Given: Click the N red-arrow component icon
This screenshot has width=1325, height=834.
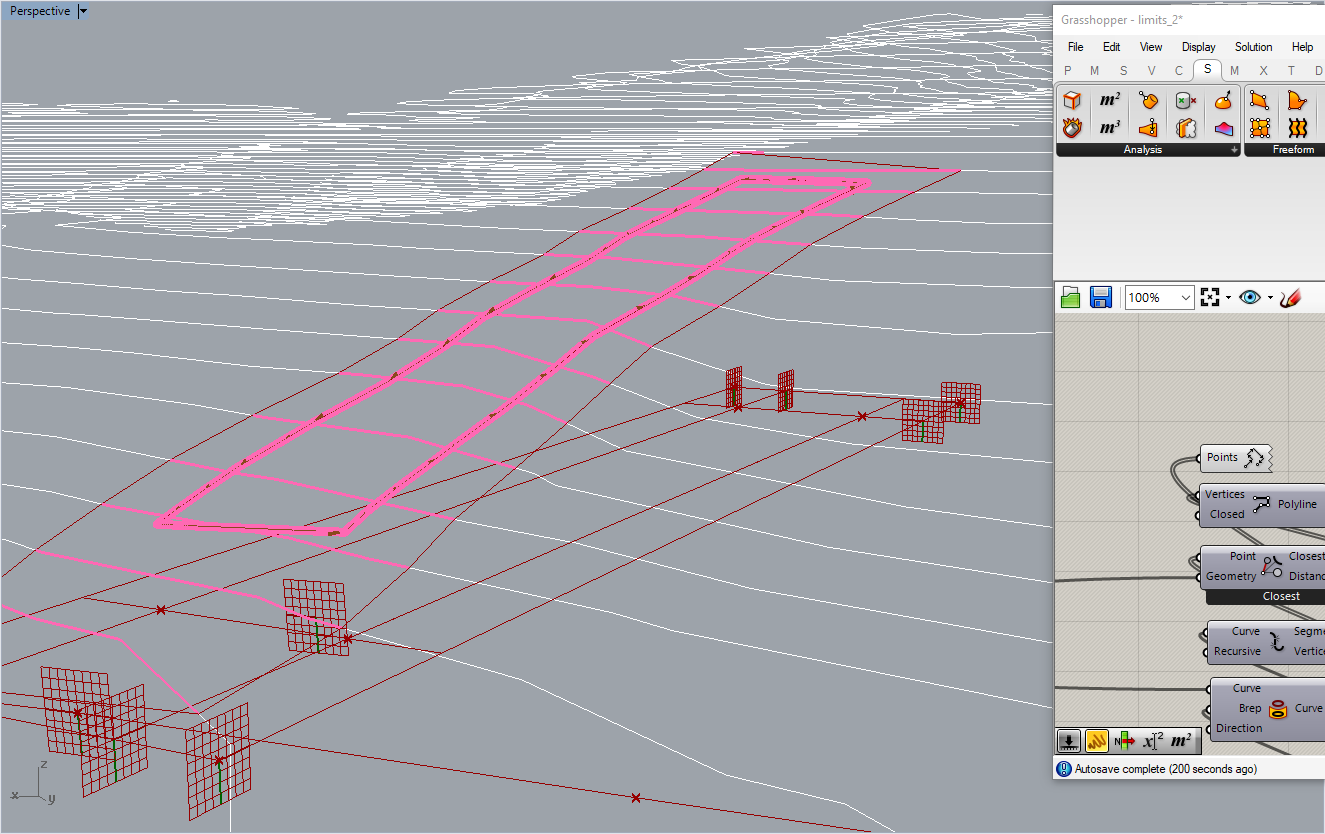Looking at the screenshot, I should [1125, 741].
